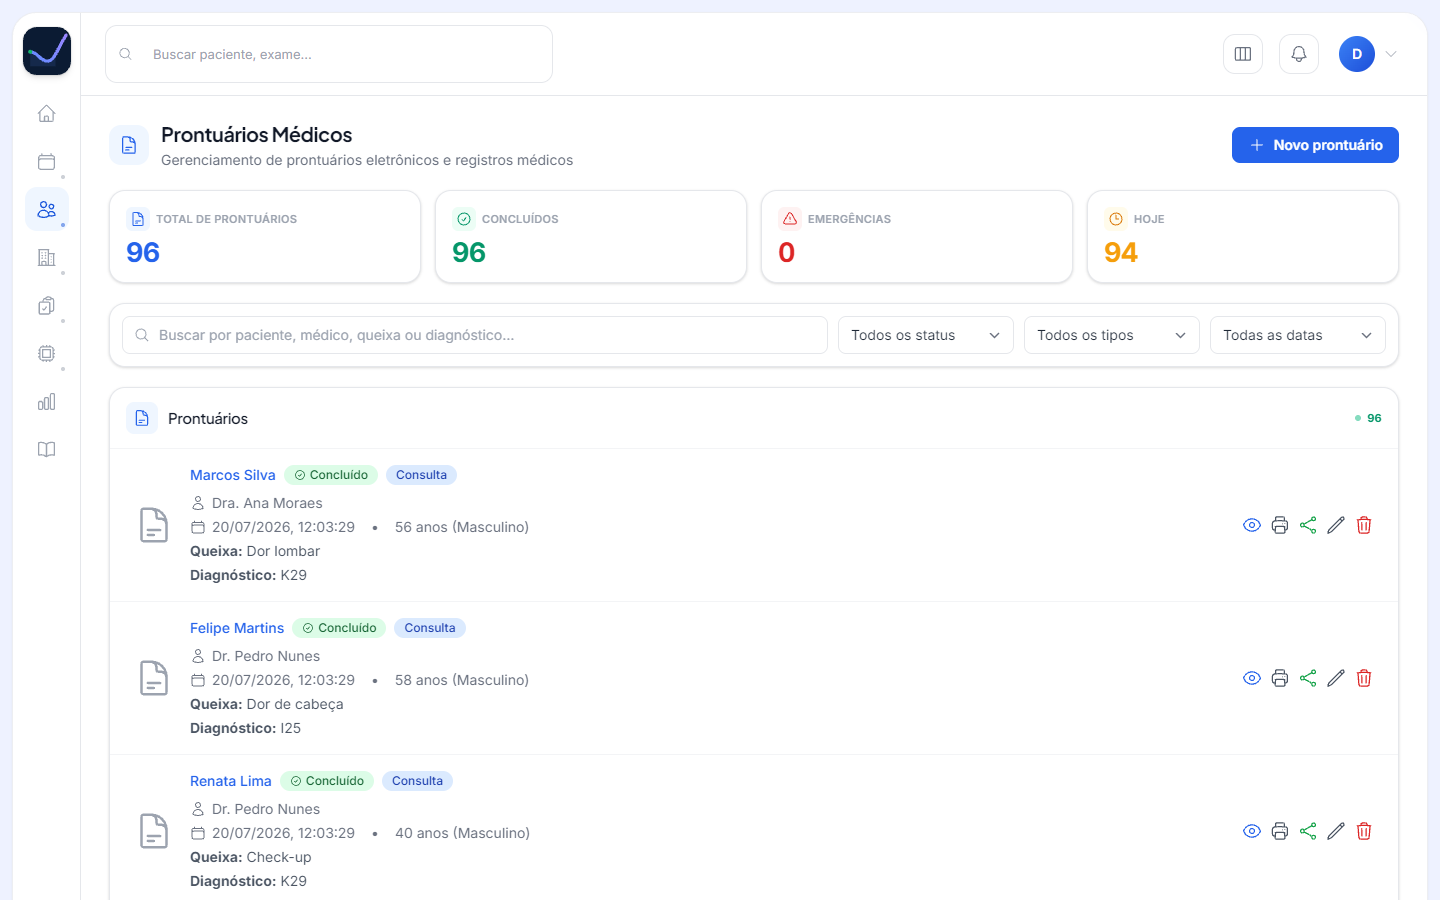1440x900 pixels.
Task: Open the bar chart sidebar icon
Action: [46, 402]
